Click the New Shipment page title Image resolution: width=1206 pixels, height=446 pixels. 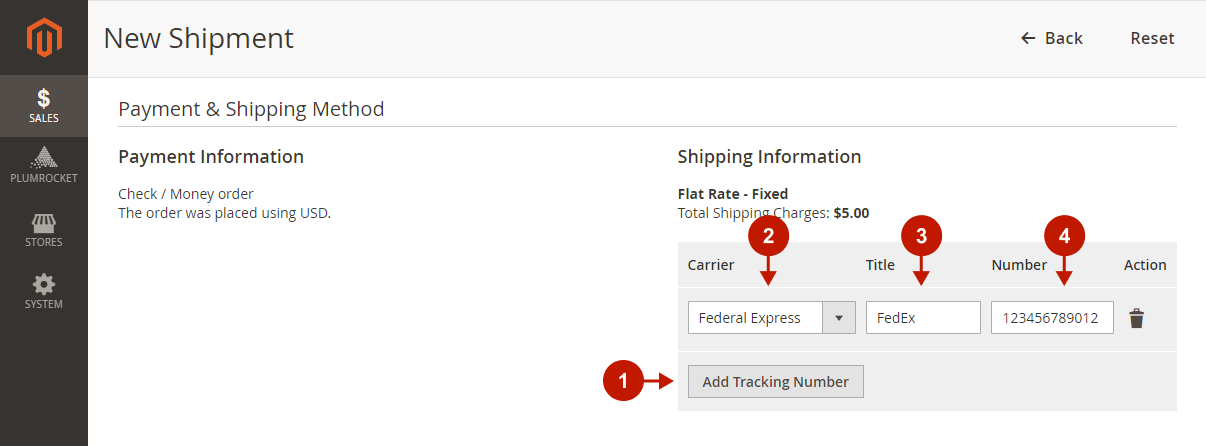point(199,38)
